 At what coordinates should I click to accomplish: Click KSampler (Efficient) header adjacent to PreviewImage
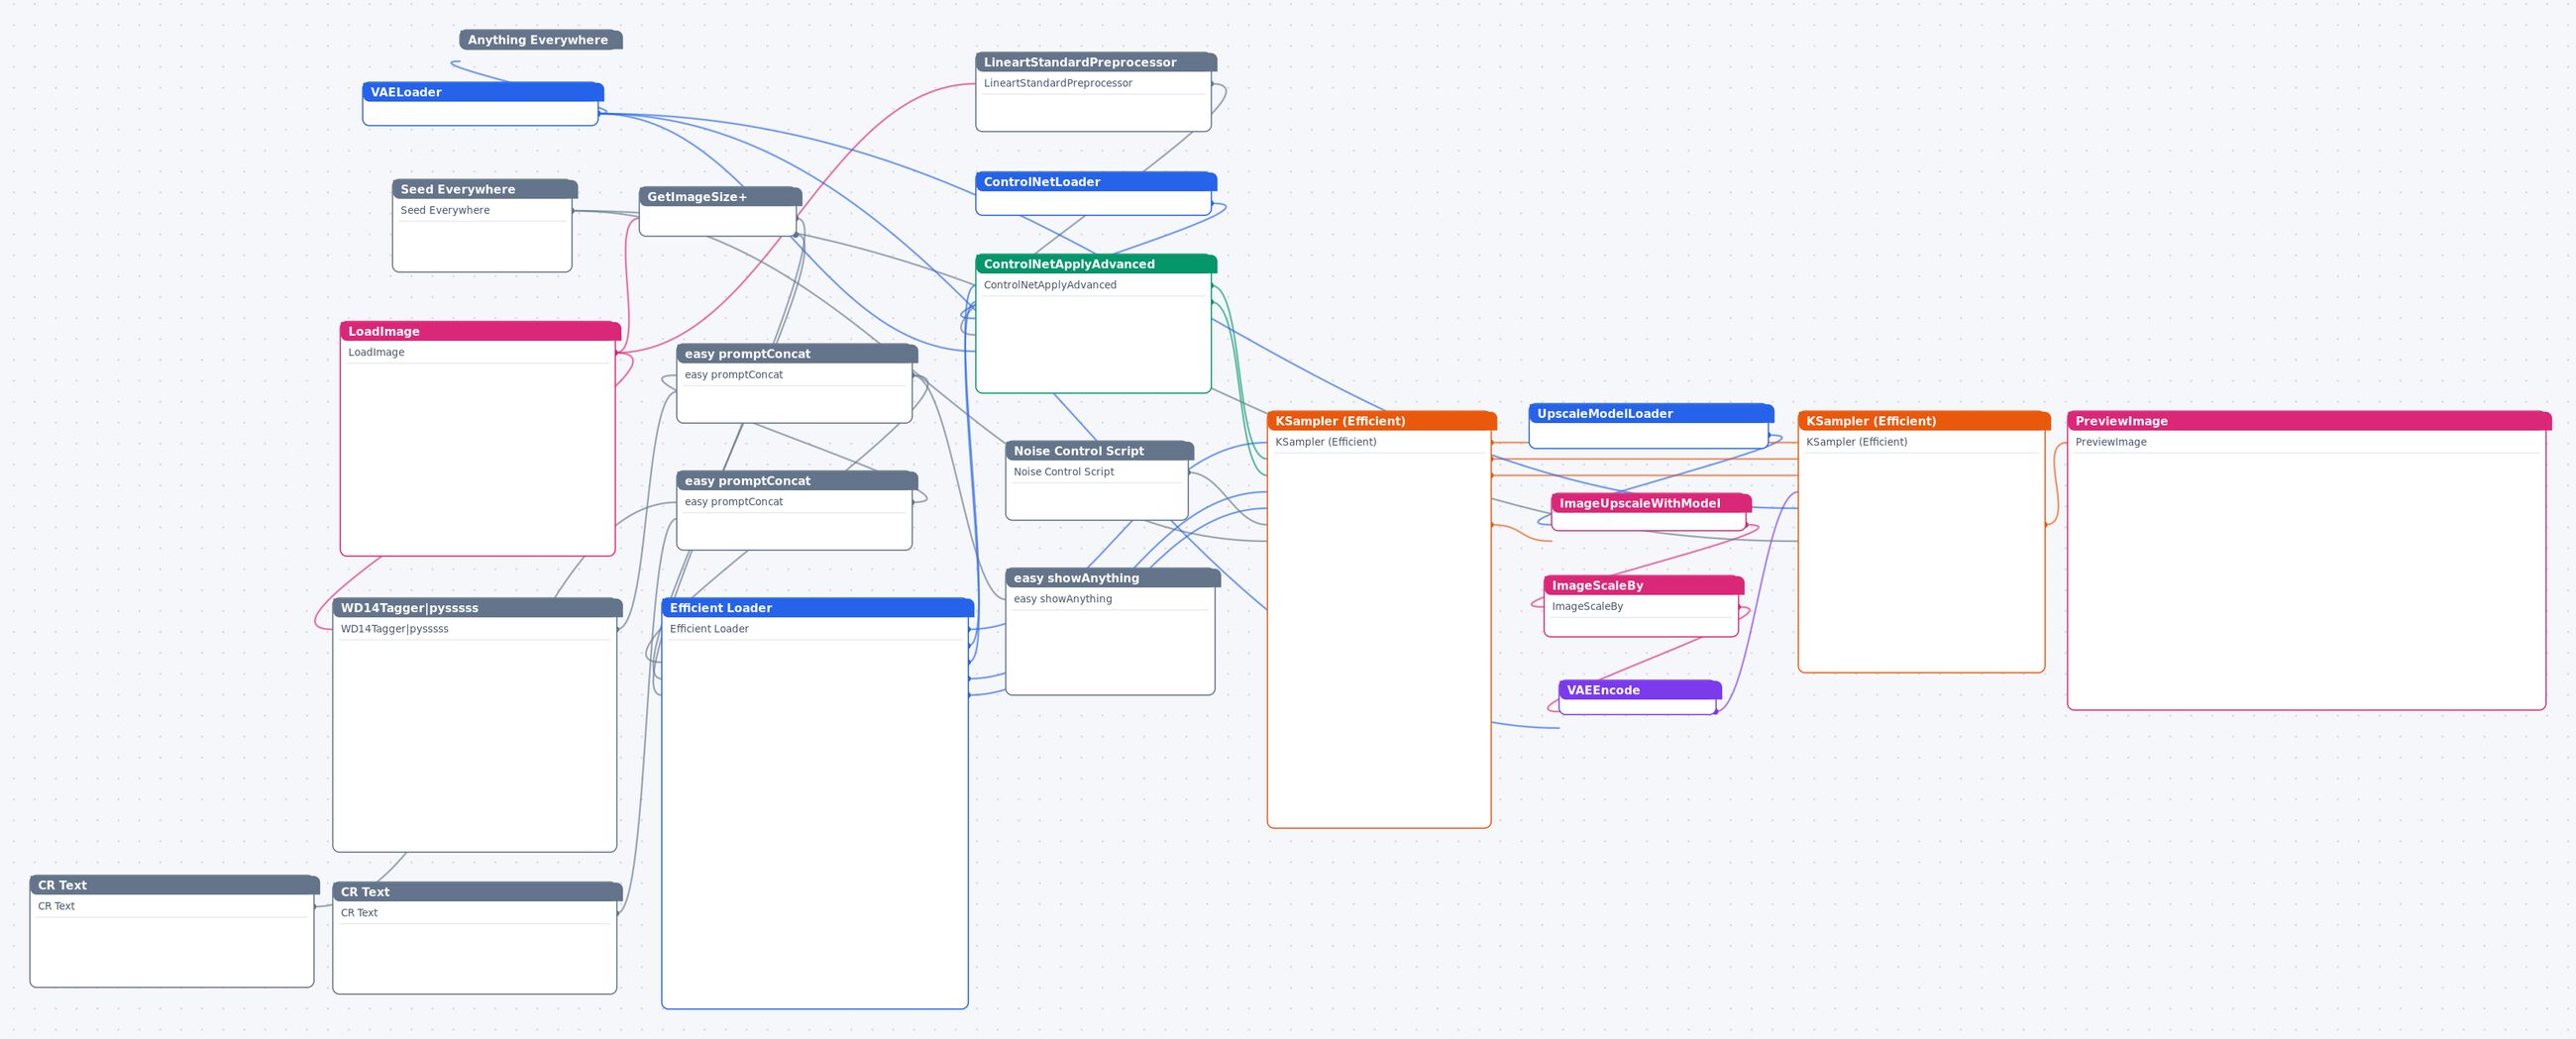(1924, 421)
